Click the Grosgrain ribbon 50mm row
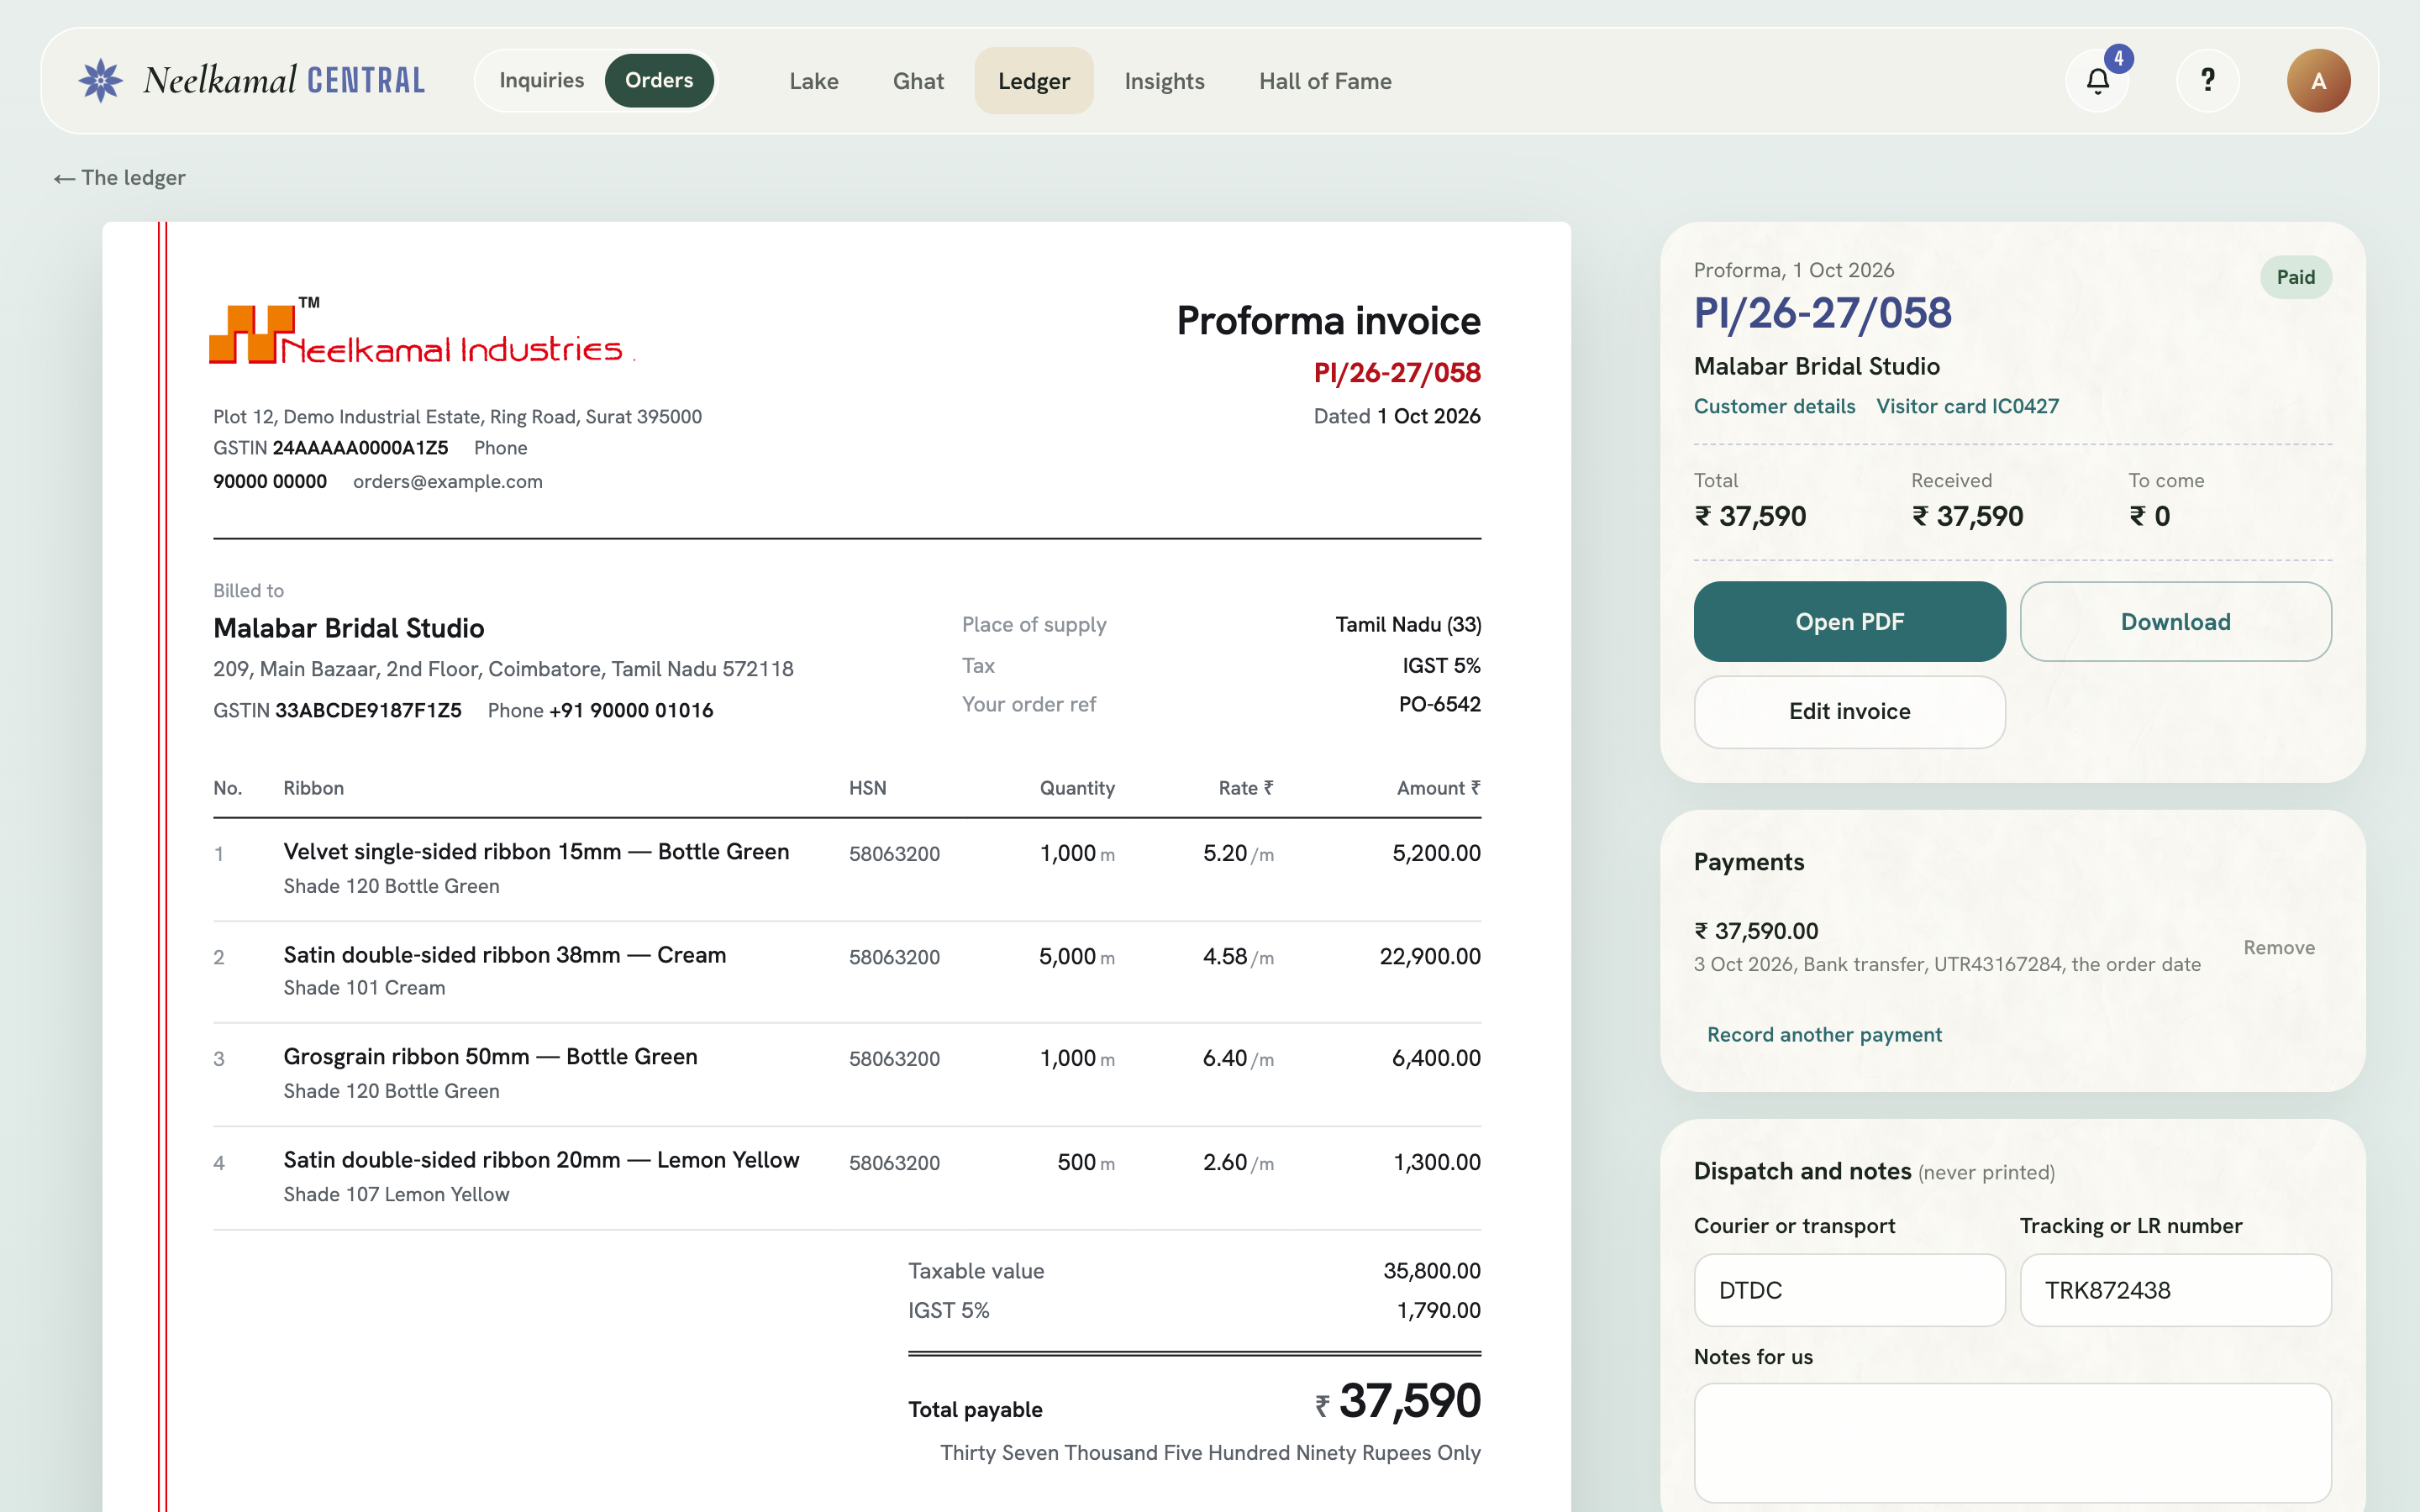Viewport: 2420px width, 1512px height. pos(846,1074)
